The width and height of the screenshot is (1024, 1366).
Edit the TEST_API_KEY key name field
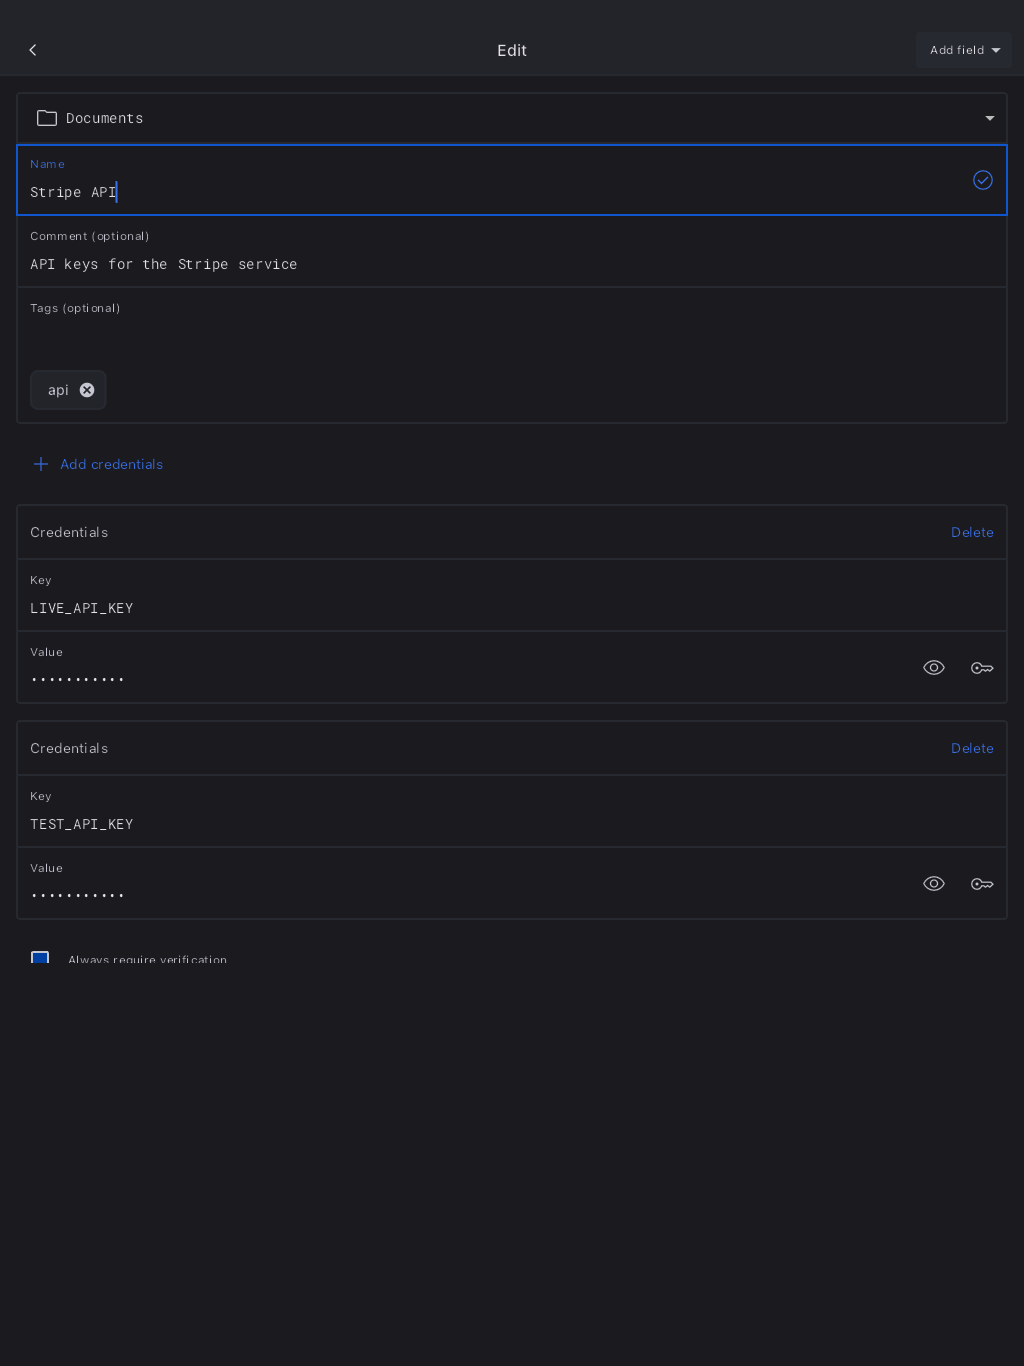(400, 824)
